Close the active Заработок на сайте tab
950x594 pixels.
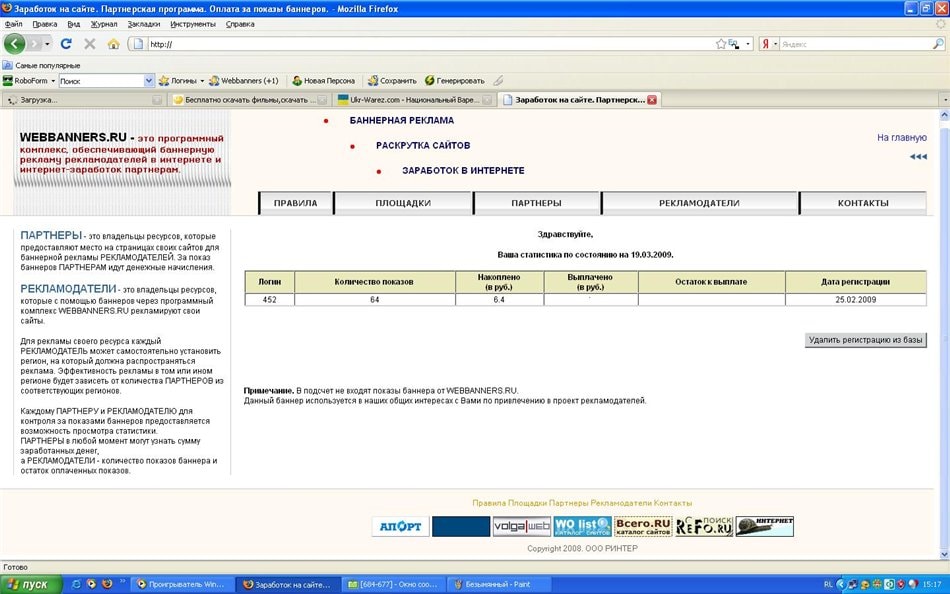(x=652, y=100)
